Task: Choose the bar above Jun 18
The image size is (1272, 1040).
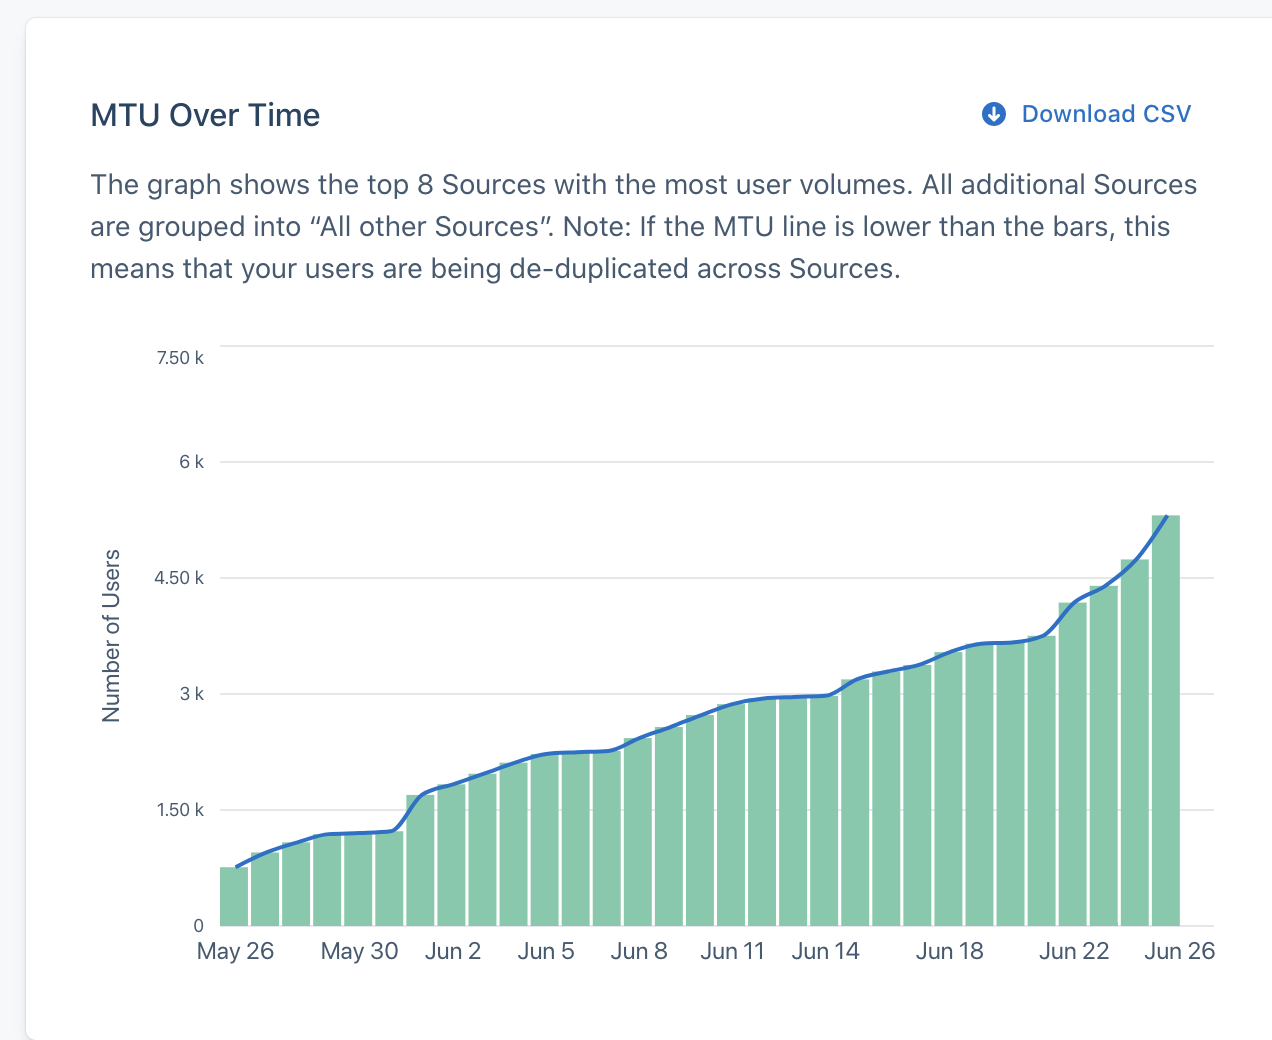Action: click(948, 789)
